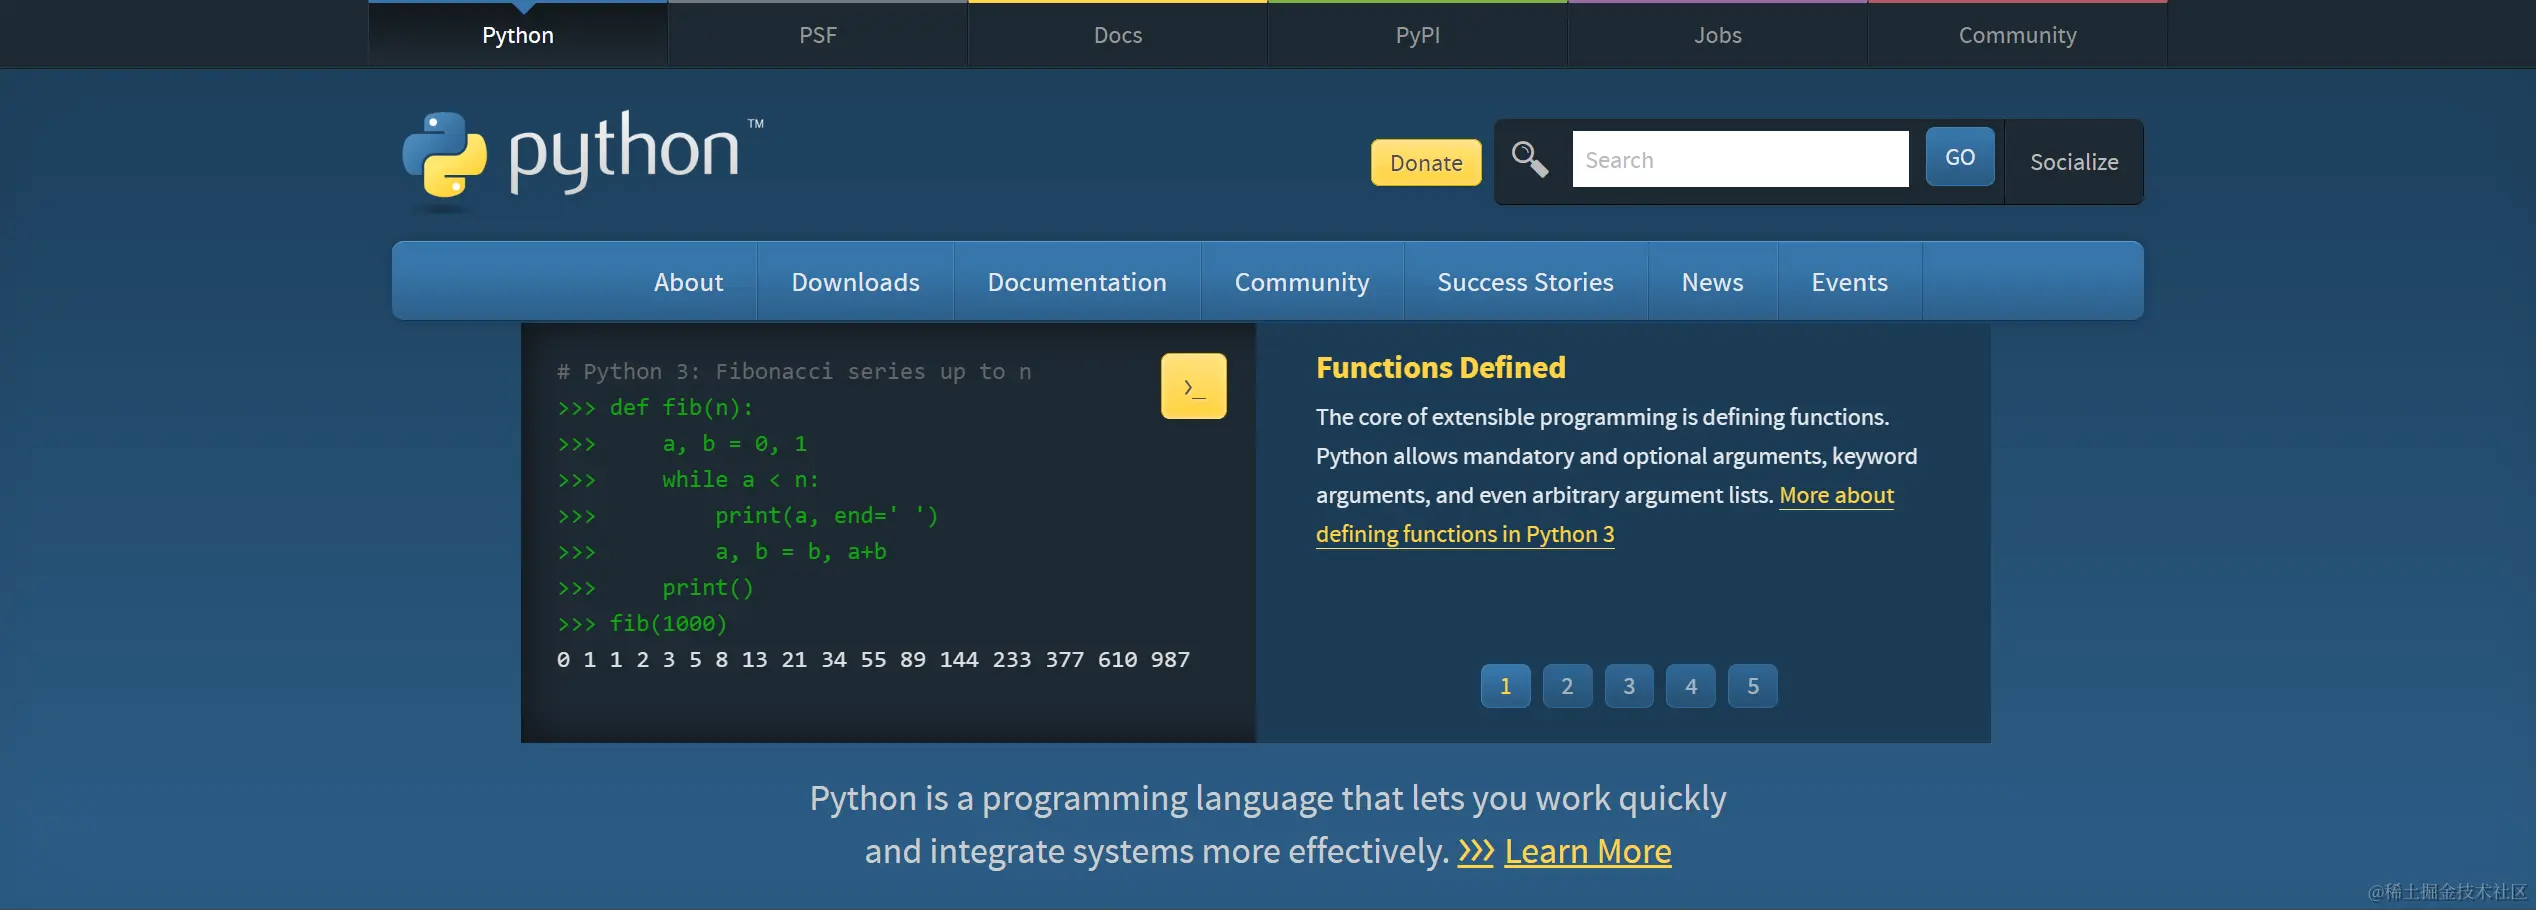2536x910 pixels.
Task: Expand the Socialize menu
Action: [x=2074, y=162]
